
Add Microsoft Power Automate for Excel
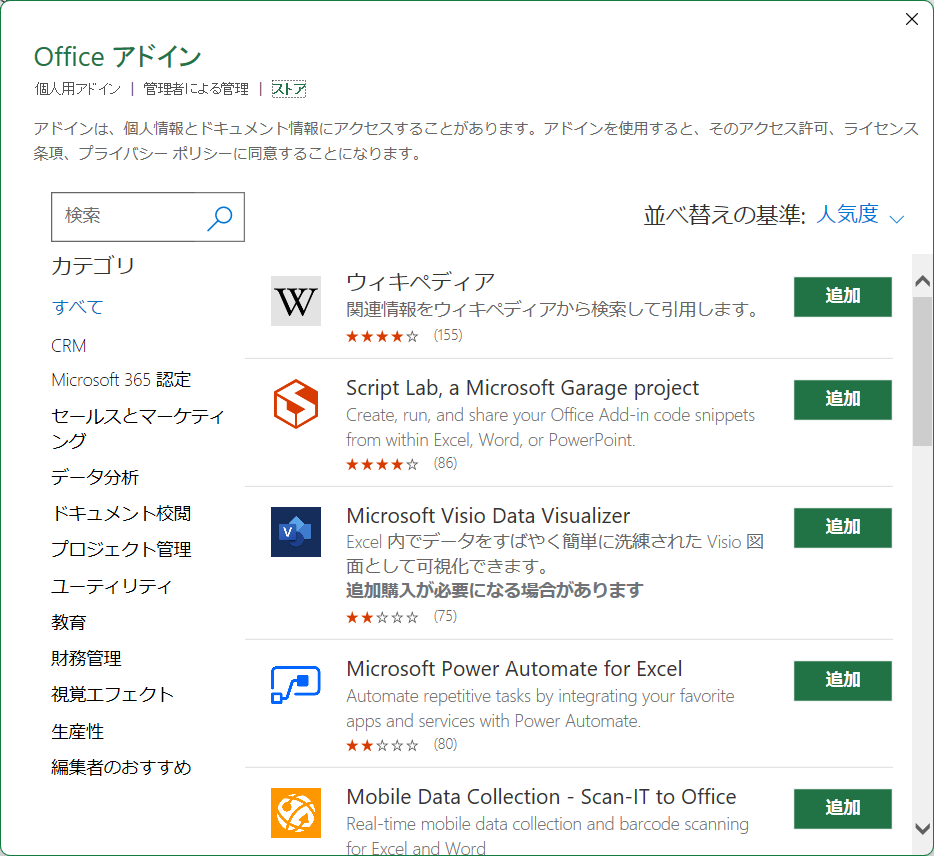click(x=842, y=681)
